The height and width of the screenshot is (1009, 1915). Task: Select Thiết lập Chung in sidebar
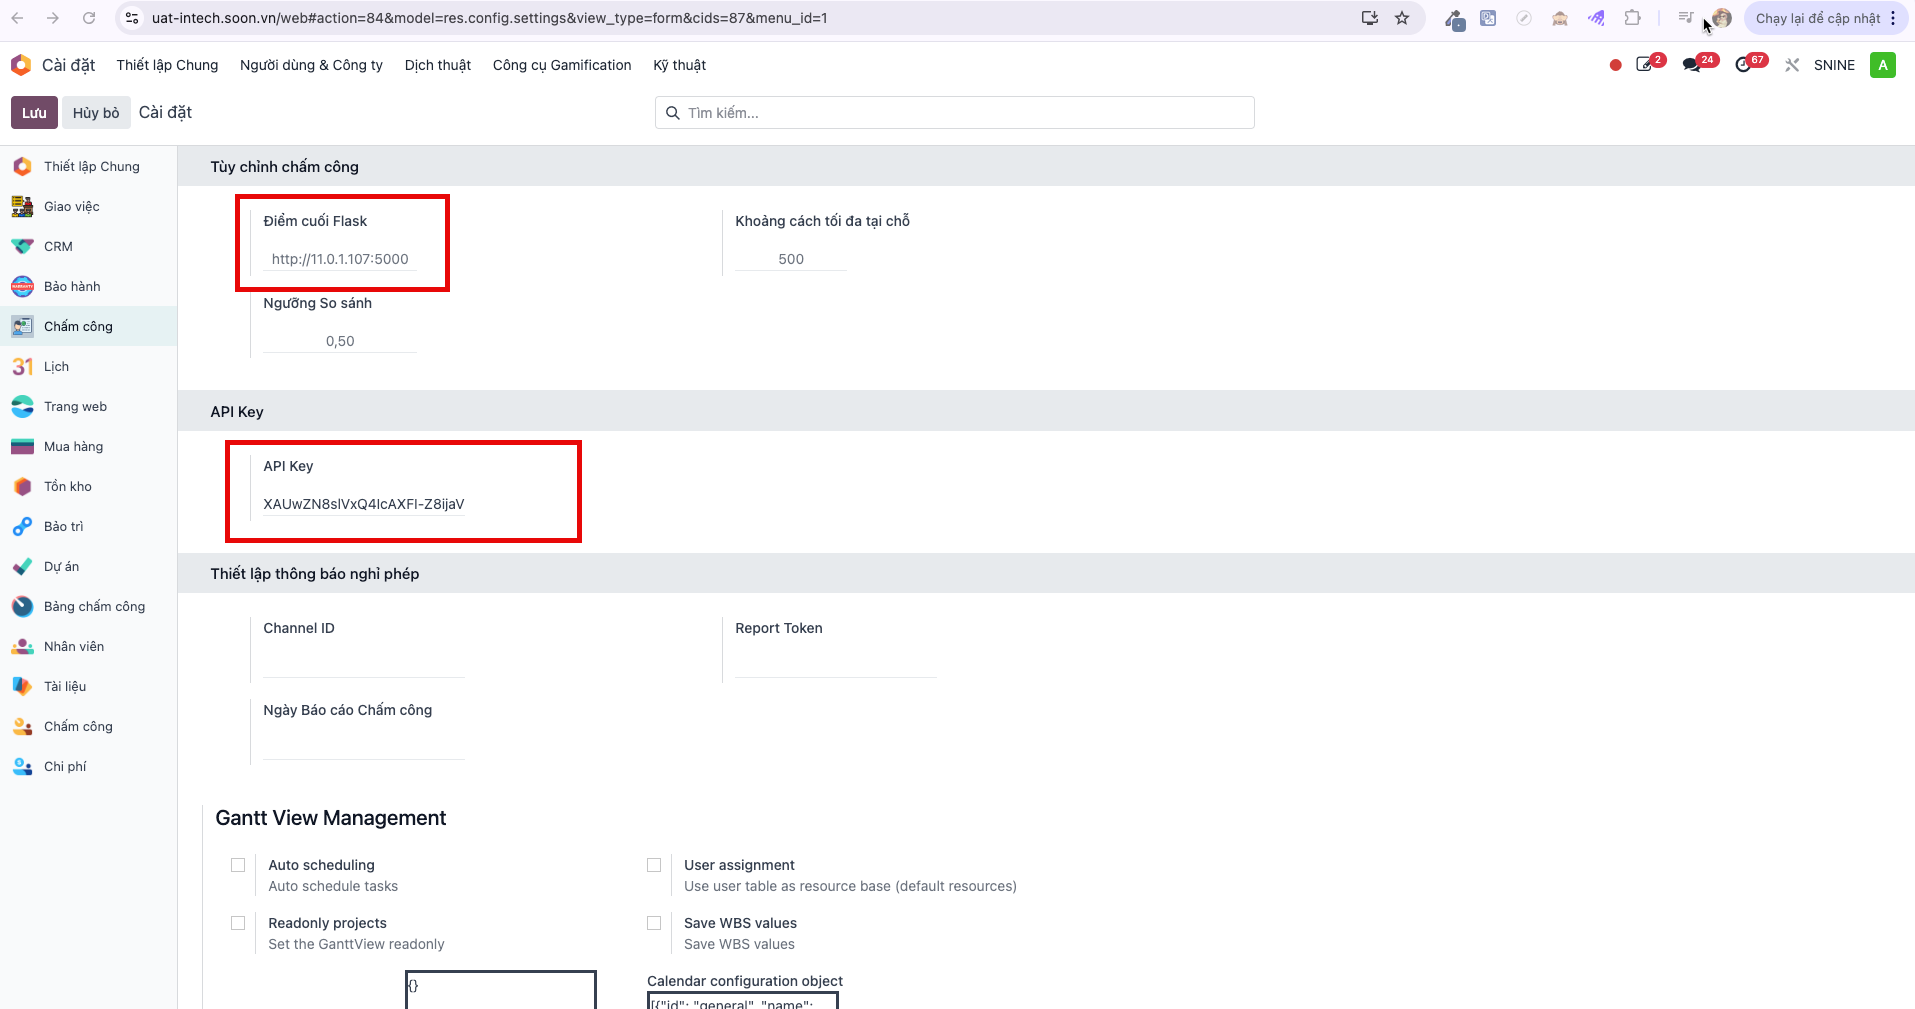click(x=88, y=166)
